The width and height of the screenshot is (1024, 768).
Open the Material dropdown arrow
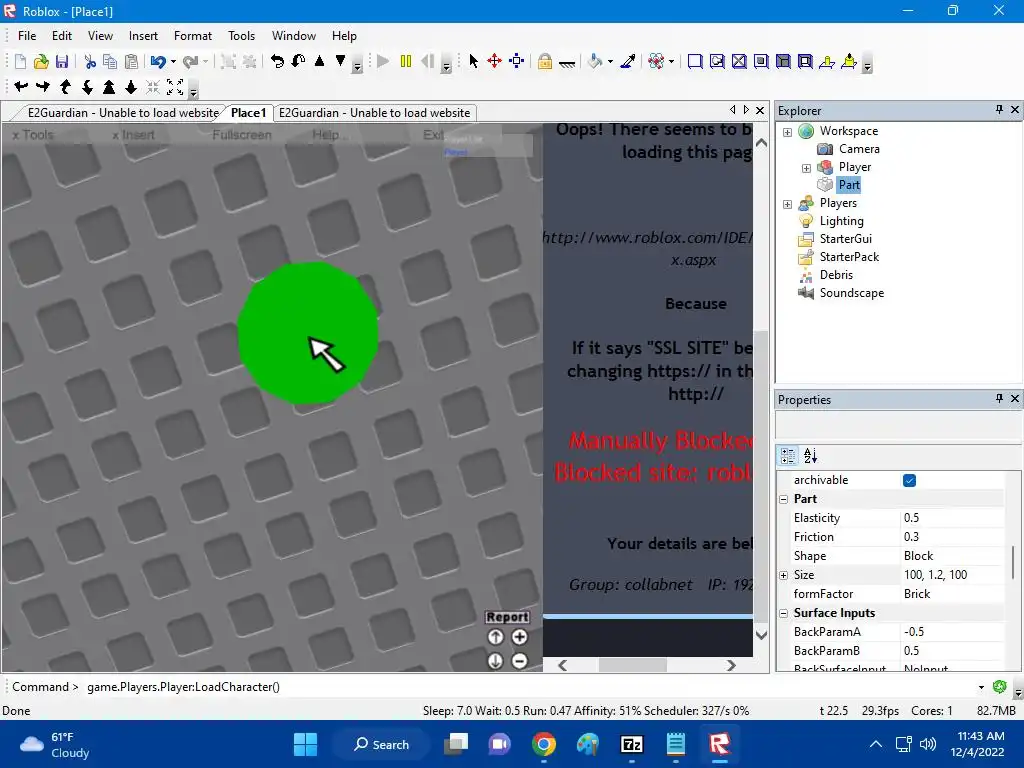671,62
